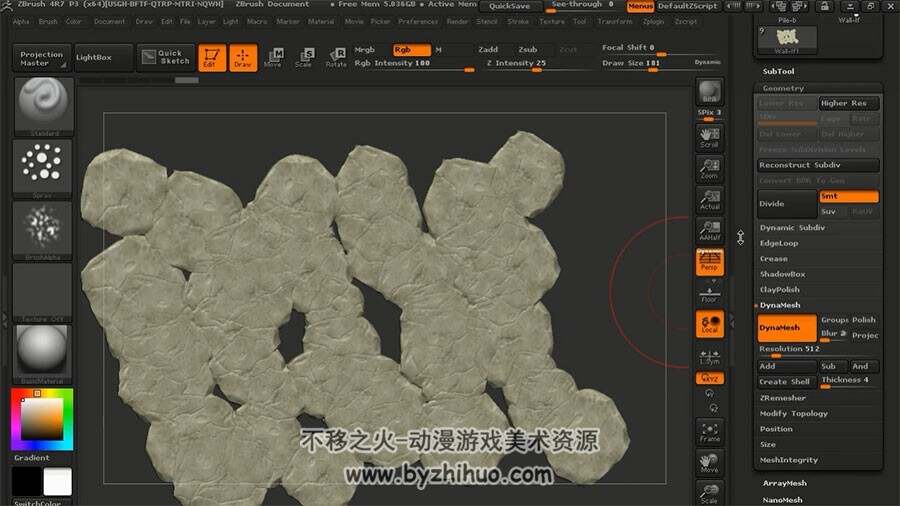This screenshot has width=900, height=506.
Task: Toggle the Zadd sculpt mode
Action: click(x=488, y=50)
